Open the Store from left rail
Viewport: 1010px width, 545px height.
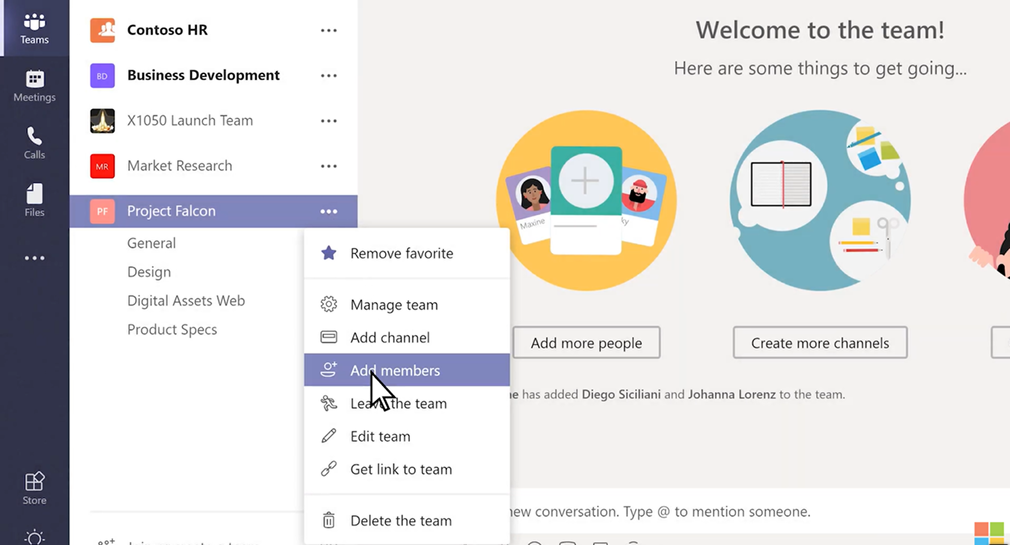coord(34,488)
